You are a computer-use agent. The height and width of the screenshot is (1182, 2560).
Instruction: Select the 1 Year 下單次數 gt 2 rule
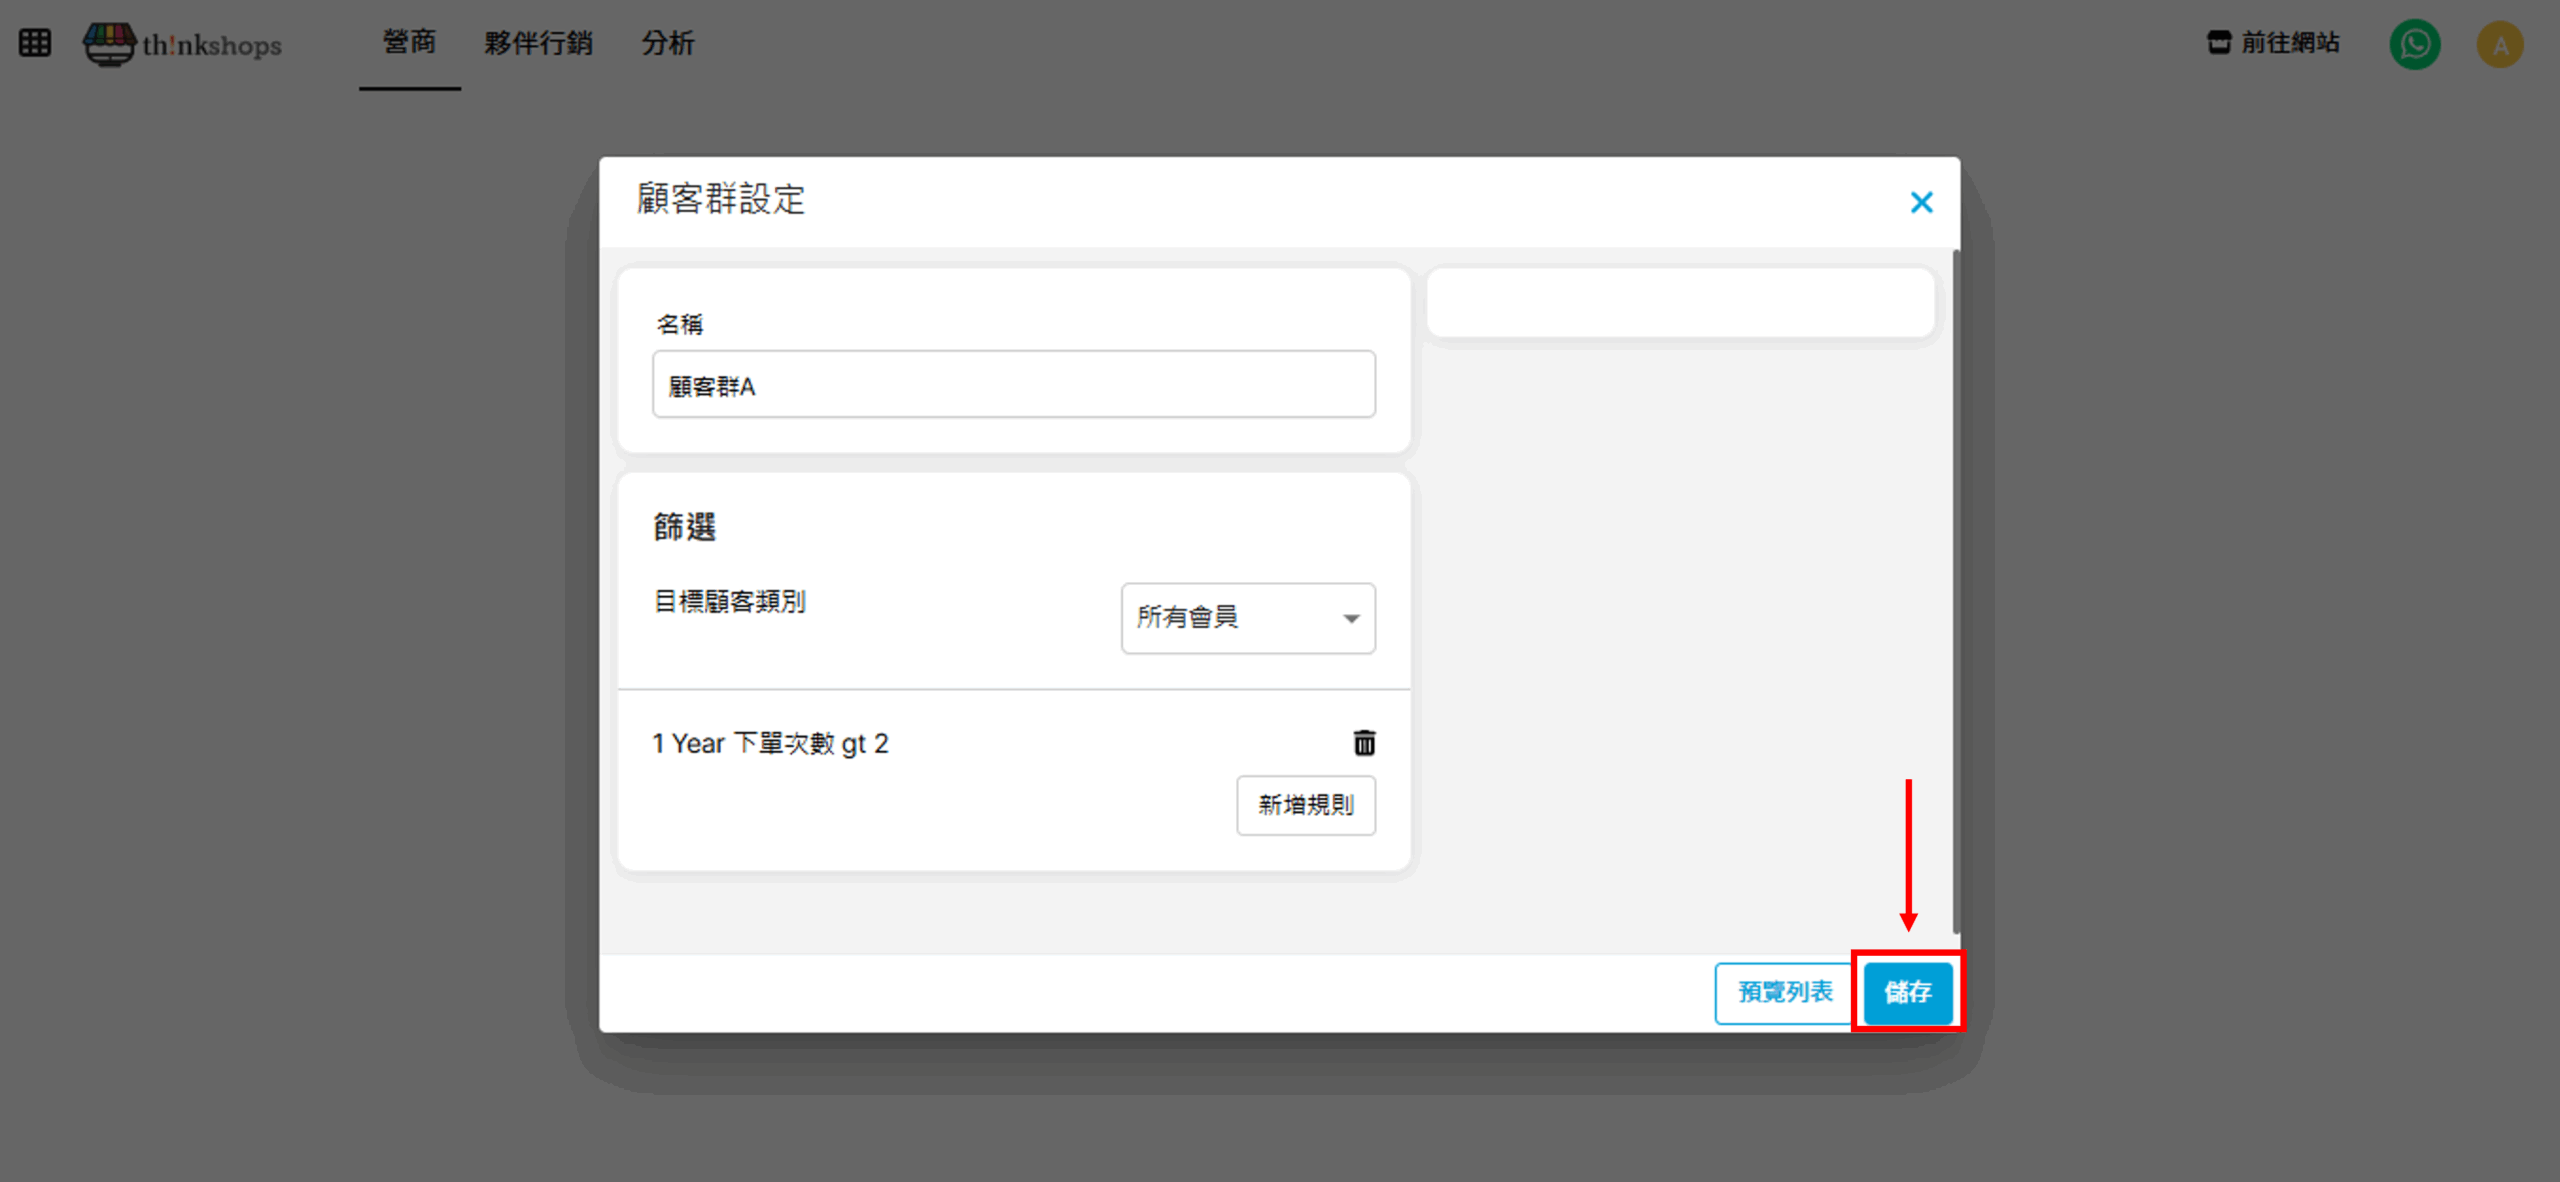(x=770, y=744)
